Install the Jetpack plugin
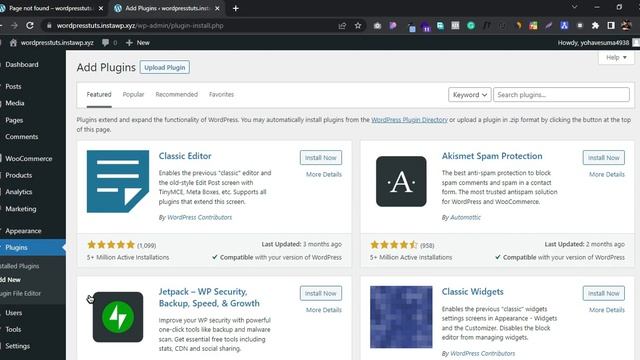 pyautogui.click(x=321, y=293)
